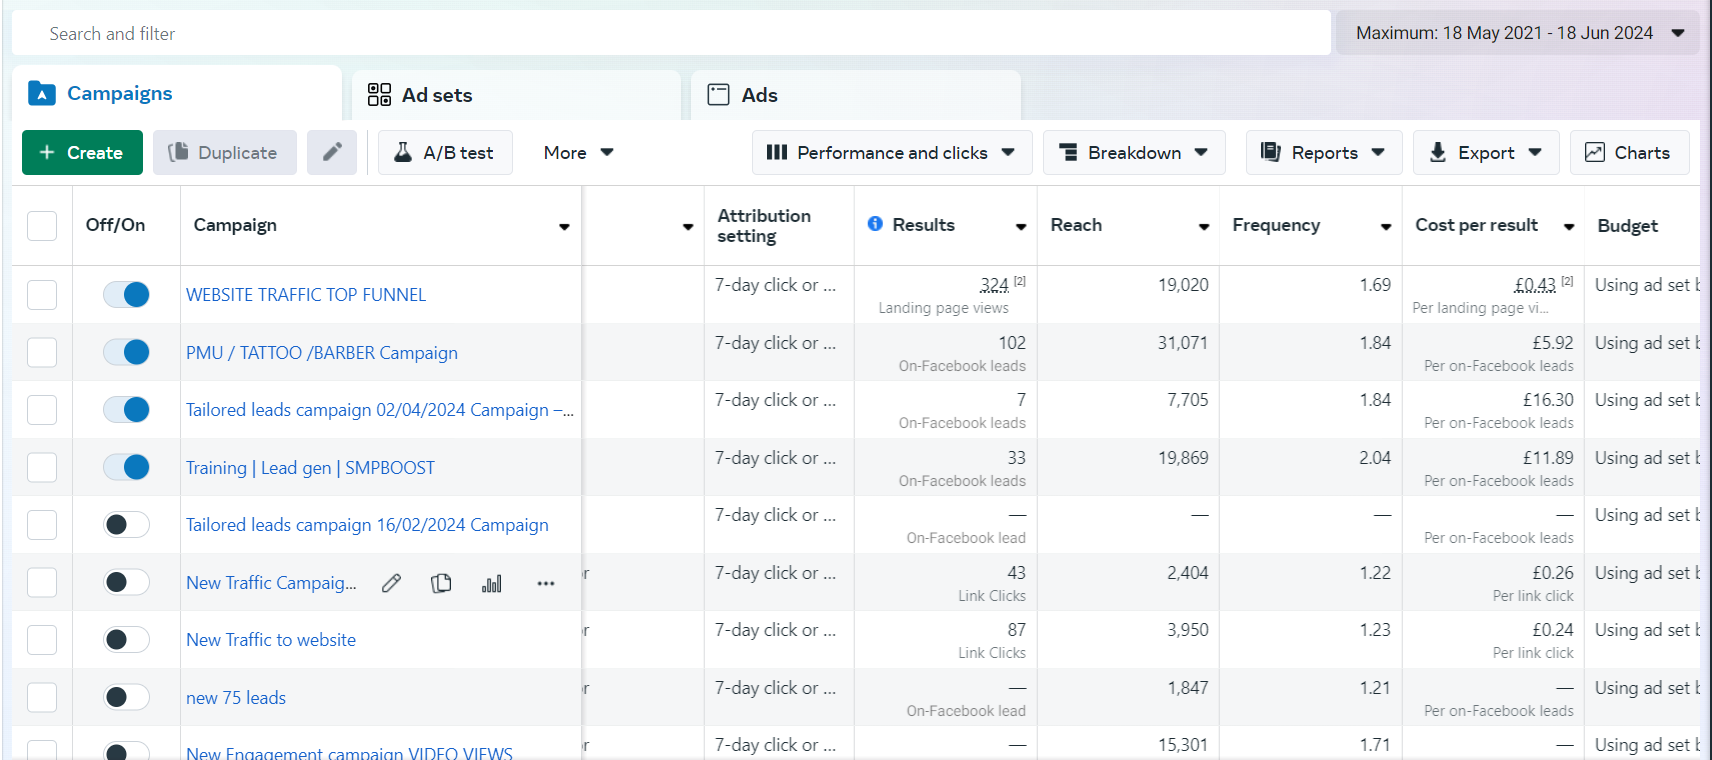Open charts icon for New Traffic Campaign row
The height and width of the screenshot is (760, 1712).
492,583
